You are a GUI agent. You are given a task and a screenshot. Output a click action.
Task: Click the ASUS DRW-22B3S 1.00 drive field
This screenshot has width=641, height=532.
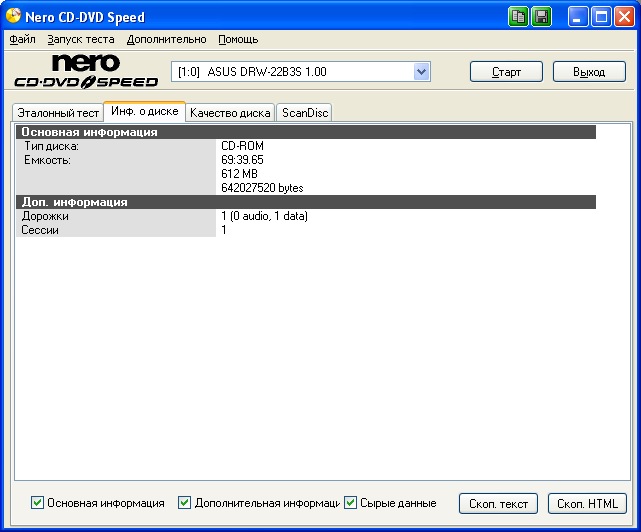tap(300, 72)
